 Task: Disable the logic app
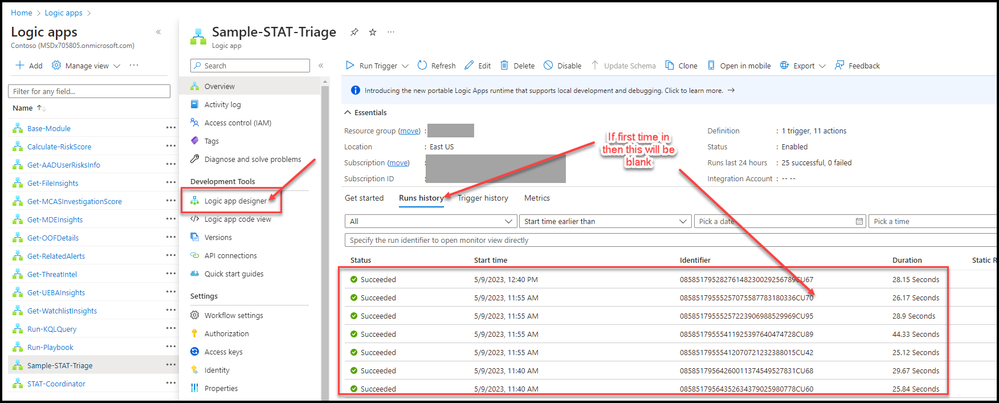coord(563,66)
